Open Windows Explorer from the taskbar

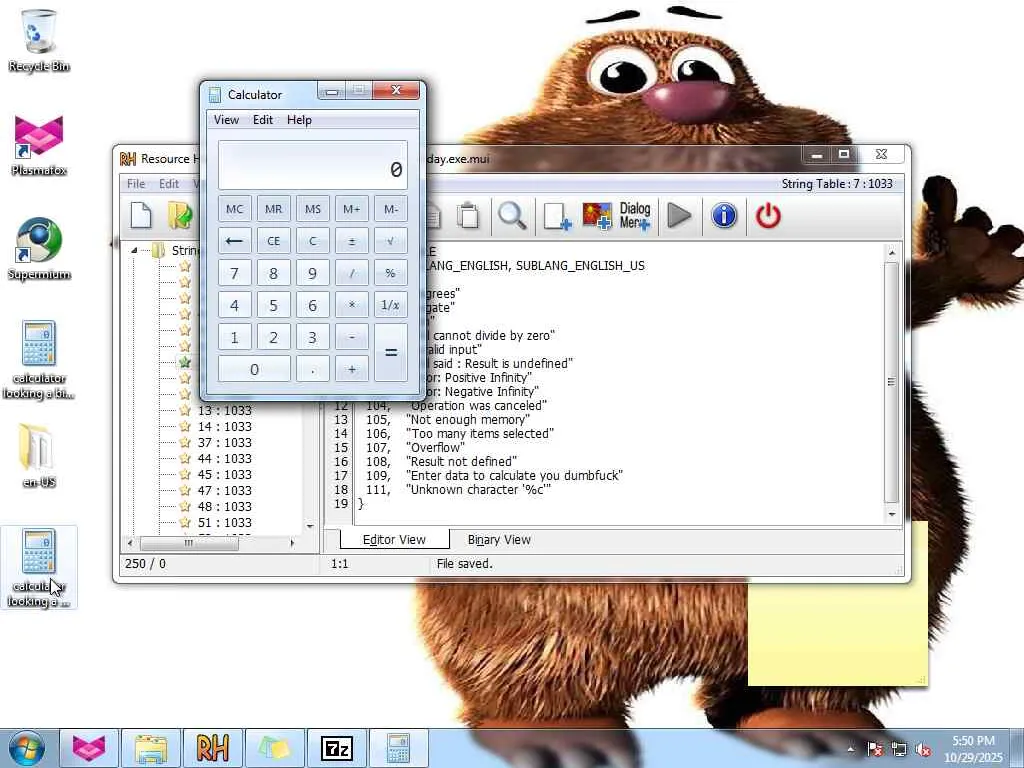pyautogui.click(x=151, y=748)
